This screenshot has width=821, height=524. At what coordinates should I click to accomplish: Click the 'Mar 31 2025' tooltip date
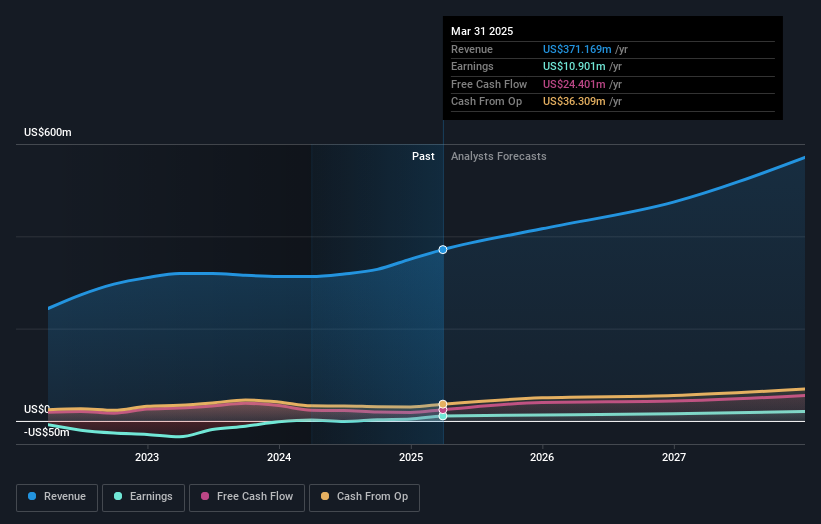482,31
